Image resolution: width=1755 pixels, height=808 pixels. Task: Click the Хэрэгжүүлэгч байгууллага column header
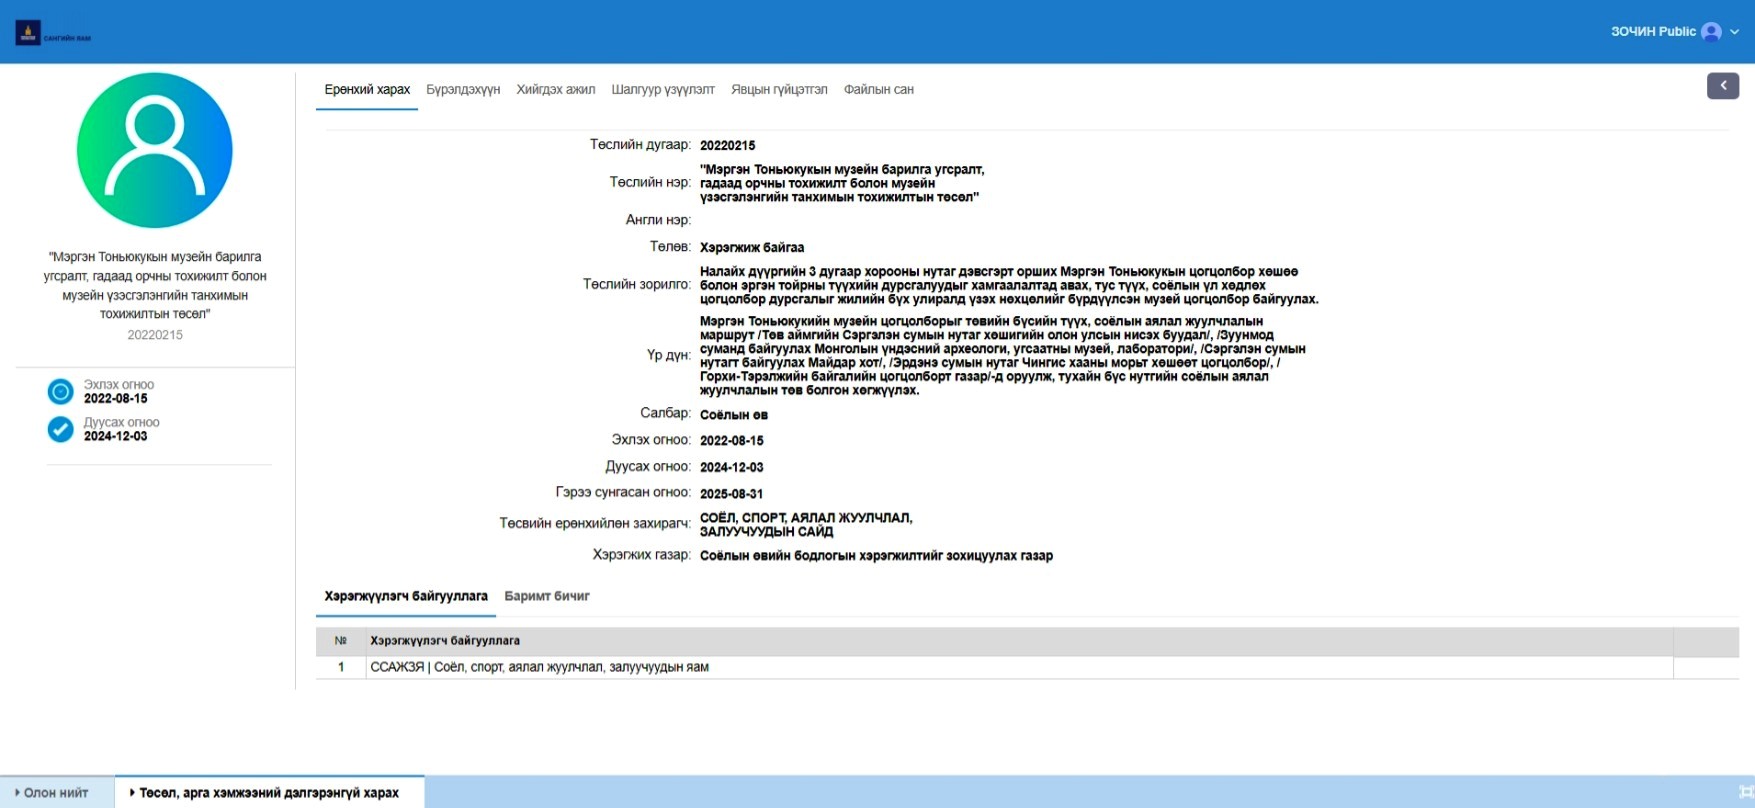(x=445, y=641)
